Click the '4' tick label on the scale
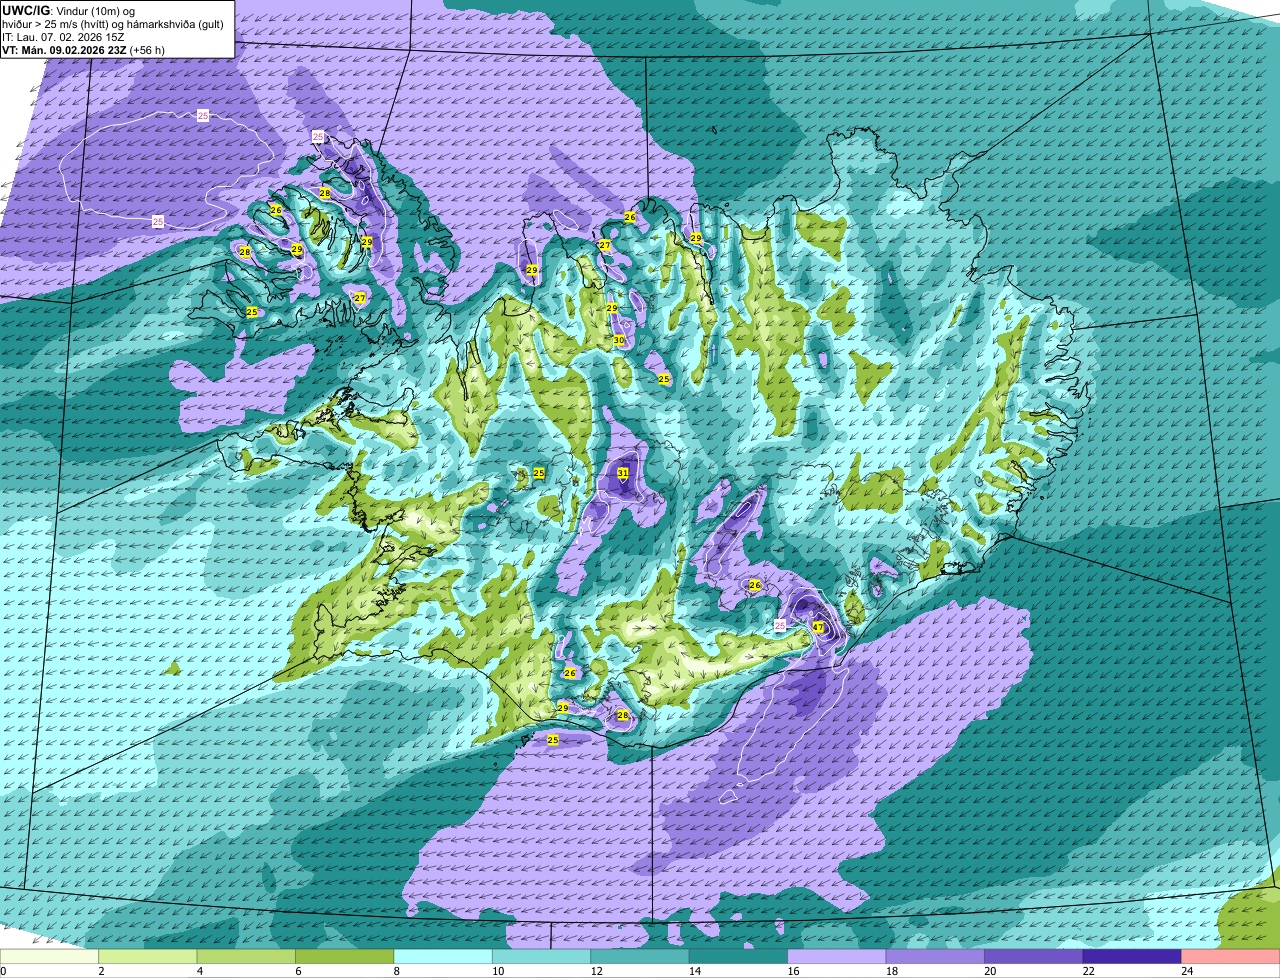Viewport: 1280px width, 978px height. point(199,971)
